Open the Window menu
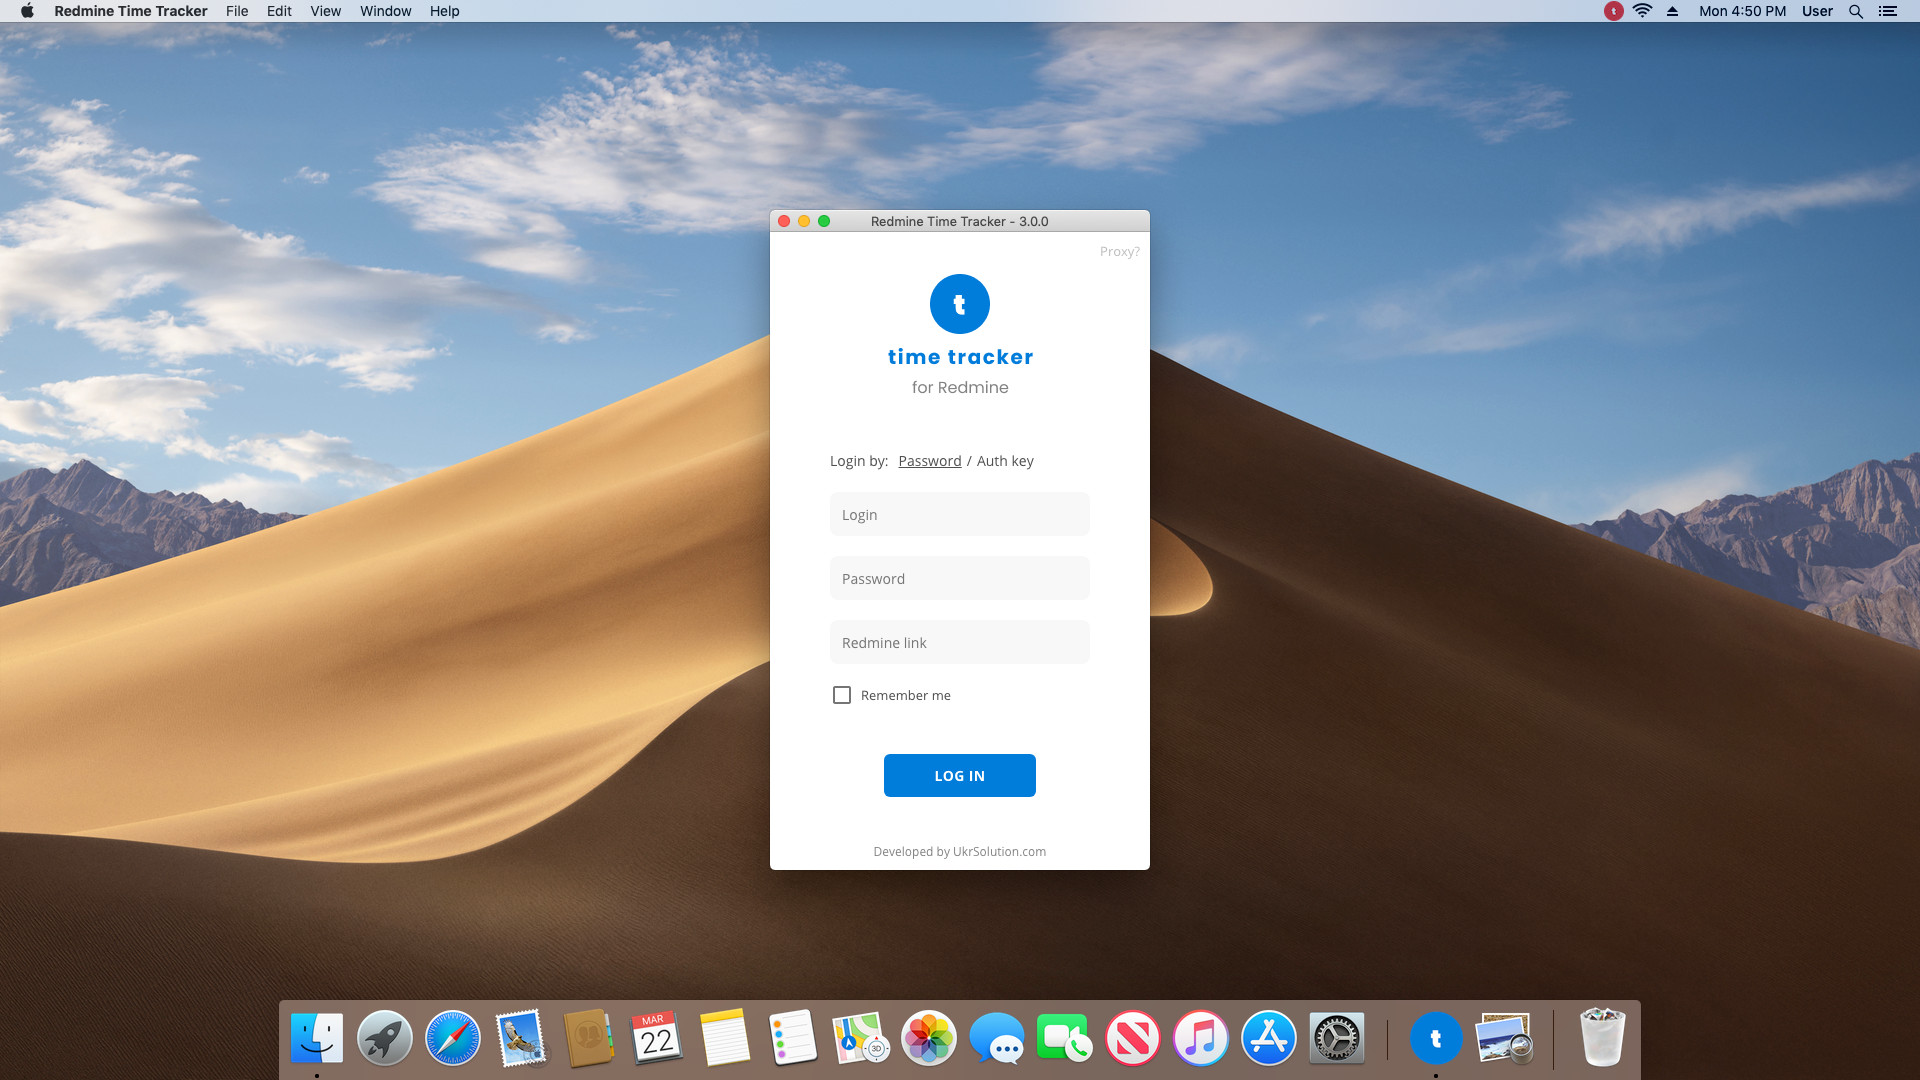Screen dimensions: 1920x1080 [x=385, y=11]
